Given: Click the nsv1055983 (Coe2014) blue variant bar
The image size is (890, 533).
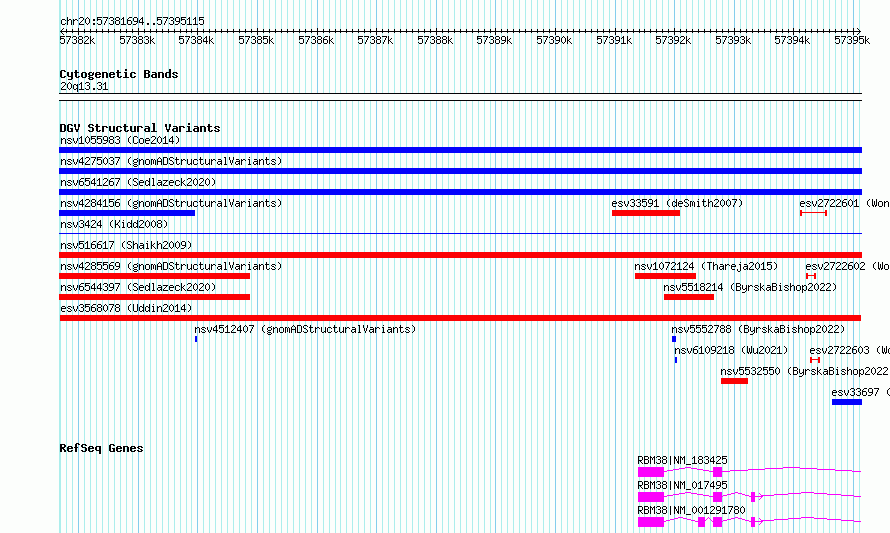Looking at the screenshot, I should point(460,150).
